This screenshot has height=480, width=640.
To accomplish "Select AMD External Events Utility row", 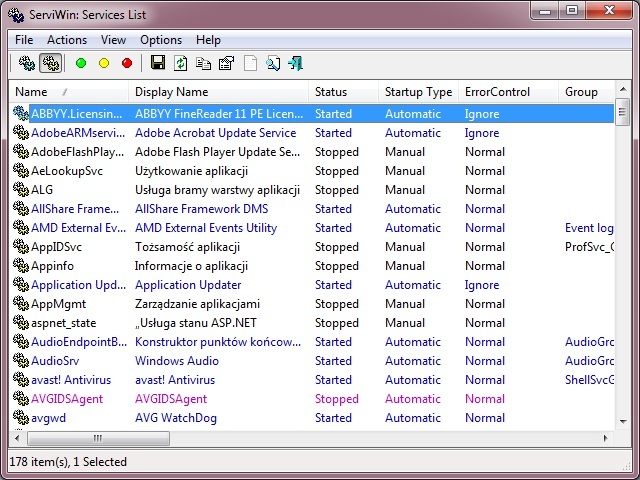I will tap(313, 227).
